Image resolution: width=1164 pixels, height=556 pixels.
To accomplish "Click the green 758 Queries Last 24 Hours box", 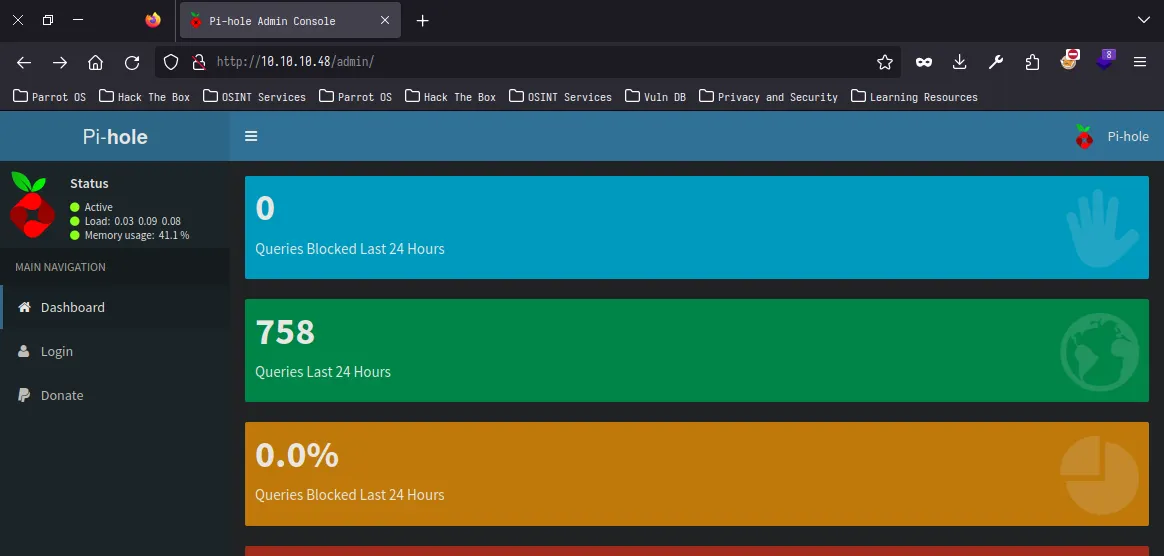I will point(696,350).
